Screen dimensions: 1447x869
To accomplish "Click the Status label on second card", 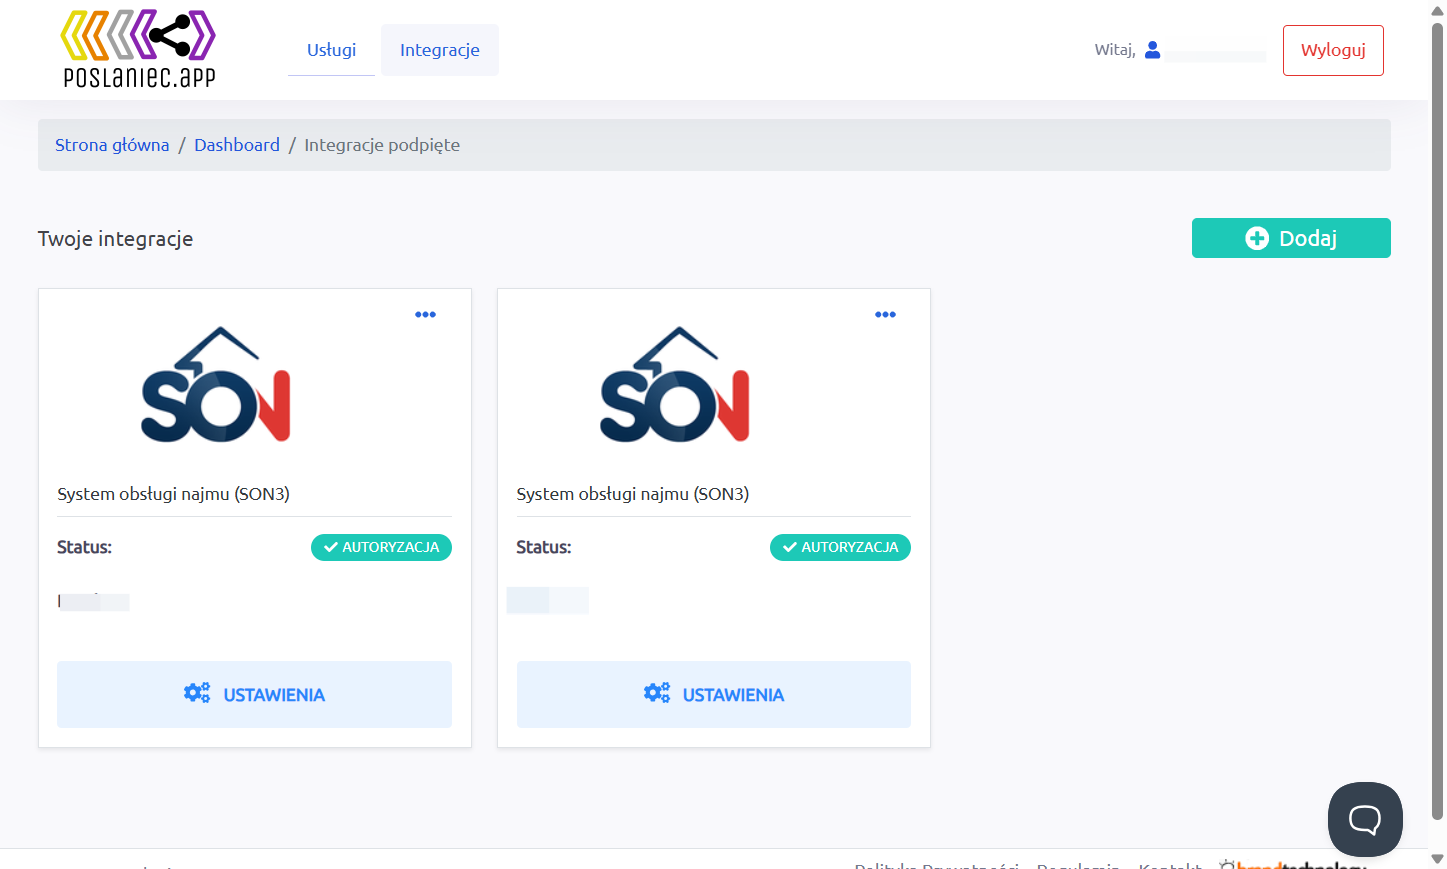I will [x=543, y=547].
